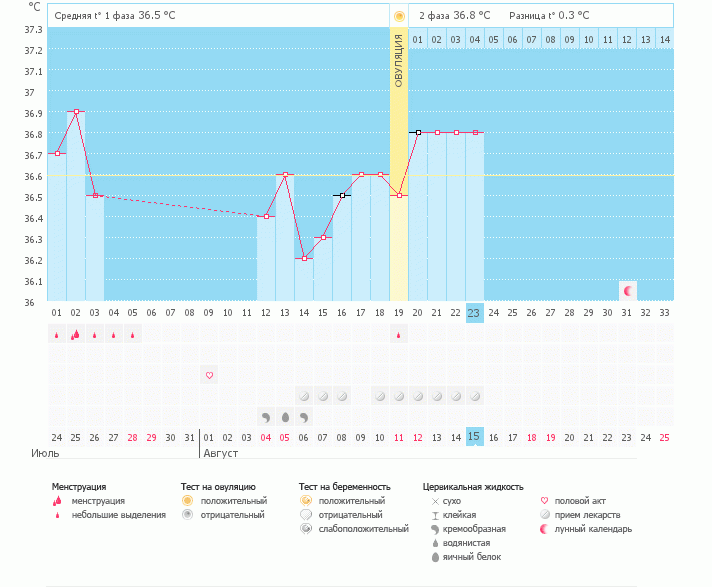712x587 pixels.
Task: Click the 'яичный белок' cervical fluid legend item
Action: click(470, 556)
